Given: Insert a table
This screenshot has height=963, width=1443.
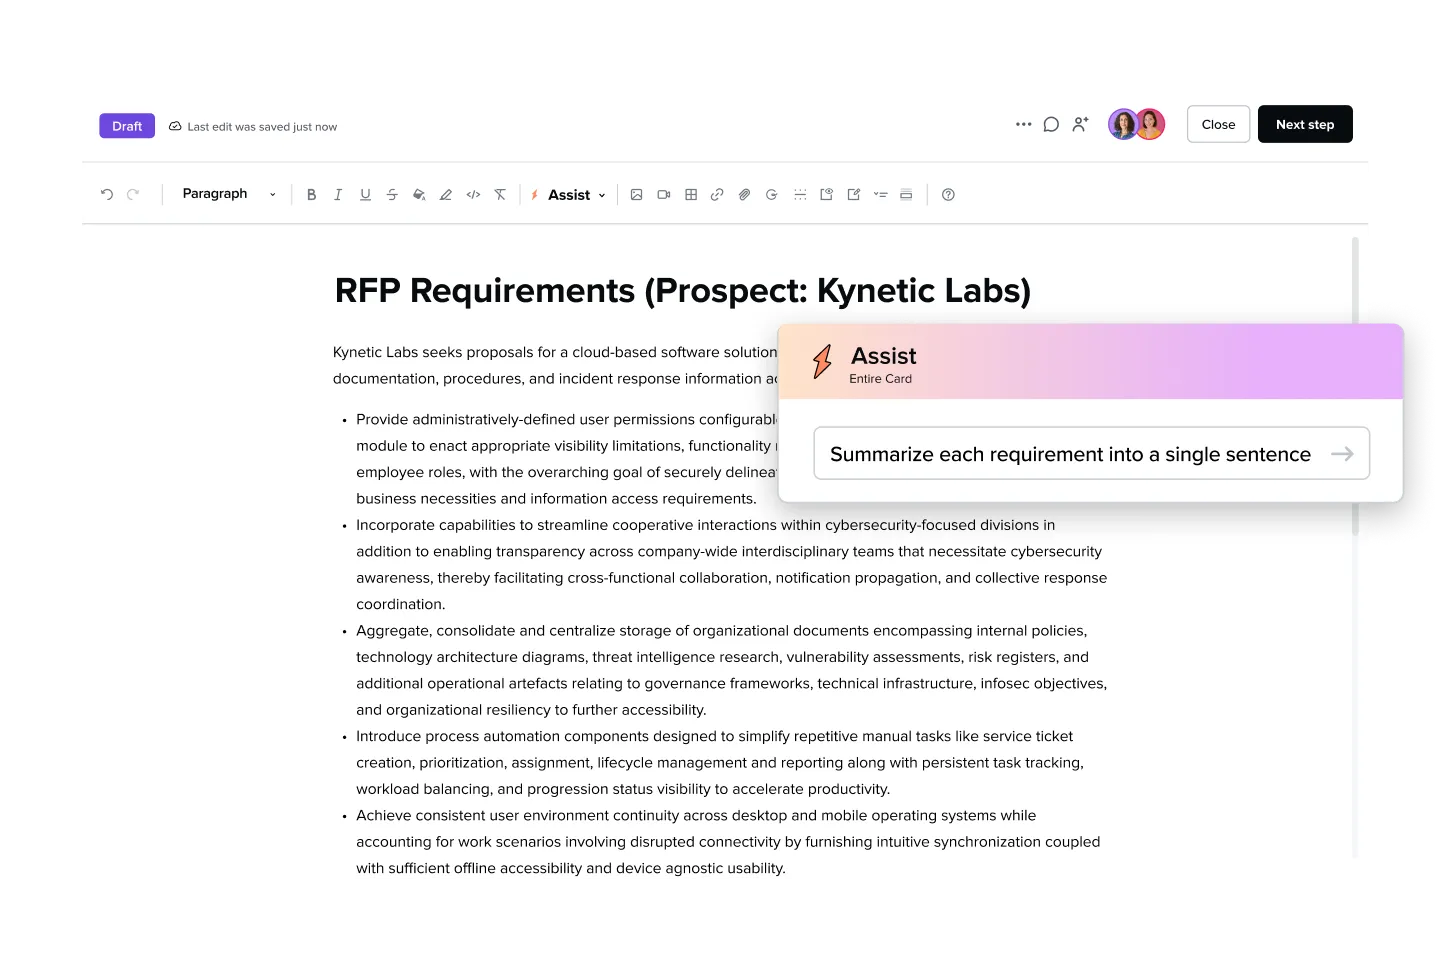Looking at the screenshot, I should (x=690, y=195).
